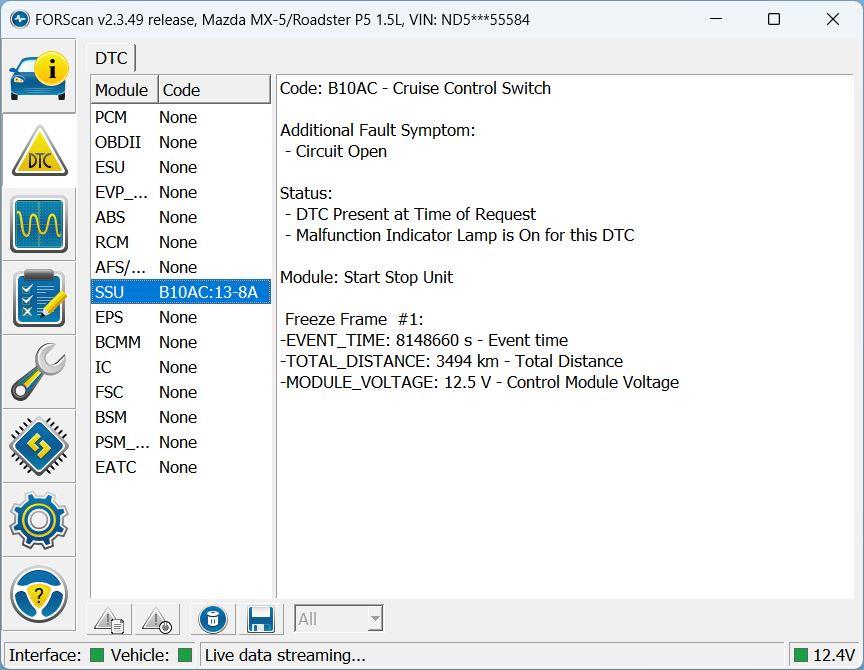Image resolution: width=864 pixels, height=670 pixels.
Task: Minimize the FORScan window
Action: click(716, 19)
